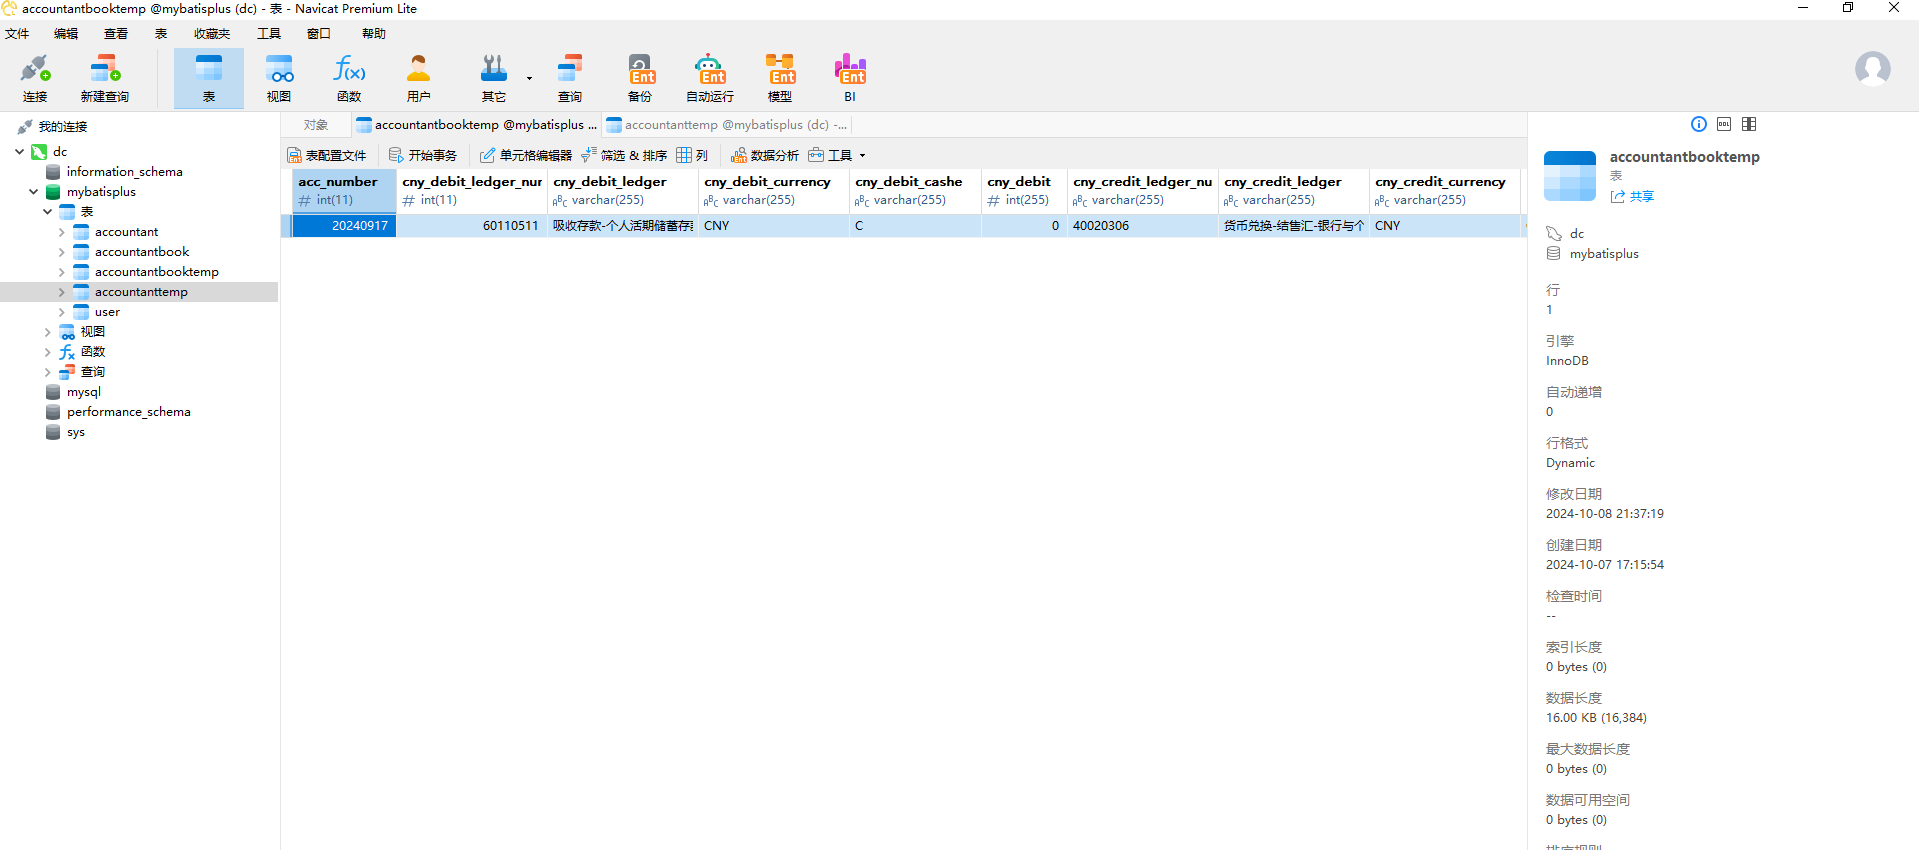
Task: Expand the 查询 queries folder in tree
Action: coord(47,372)
